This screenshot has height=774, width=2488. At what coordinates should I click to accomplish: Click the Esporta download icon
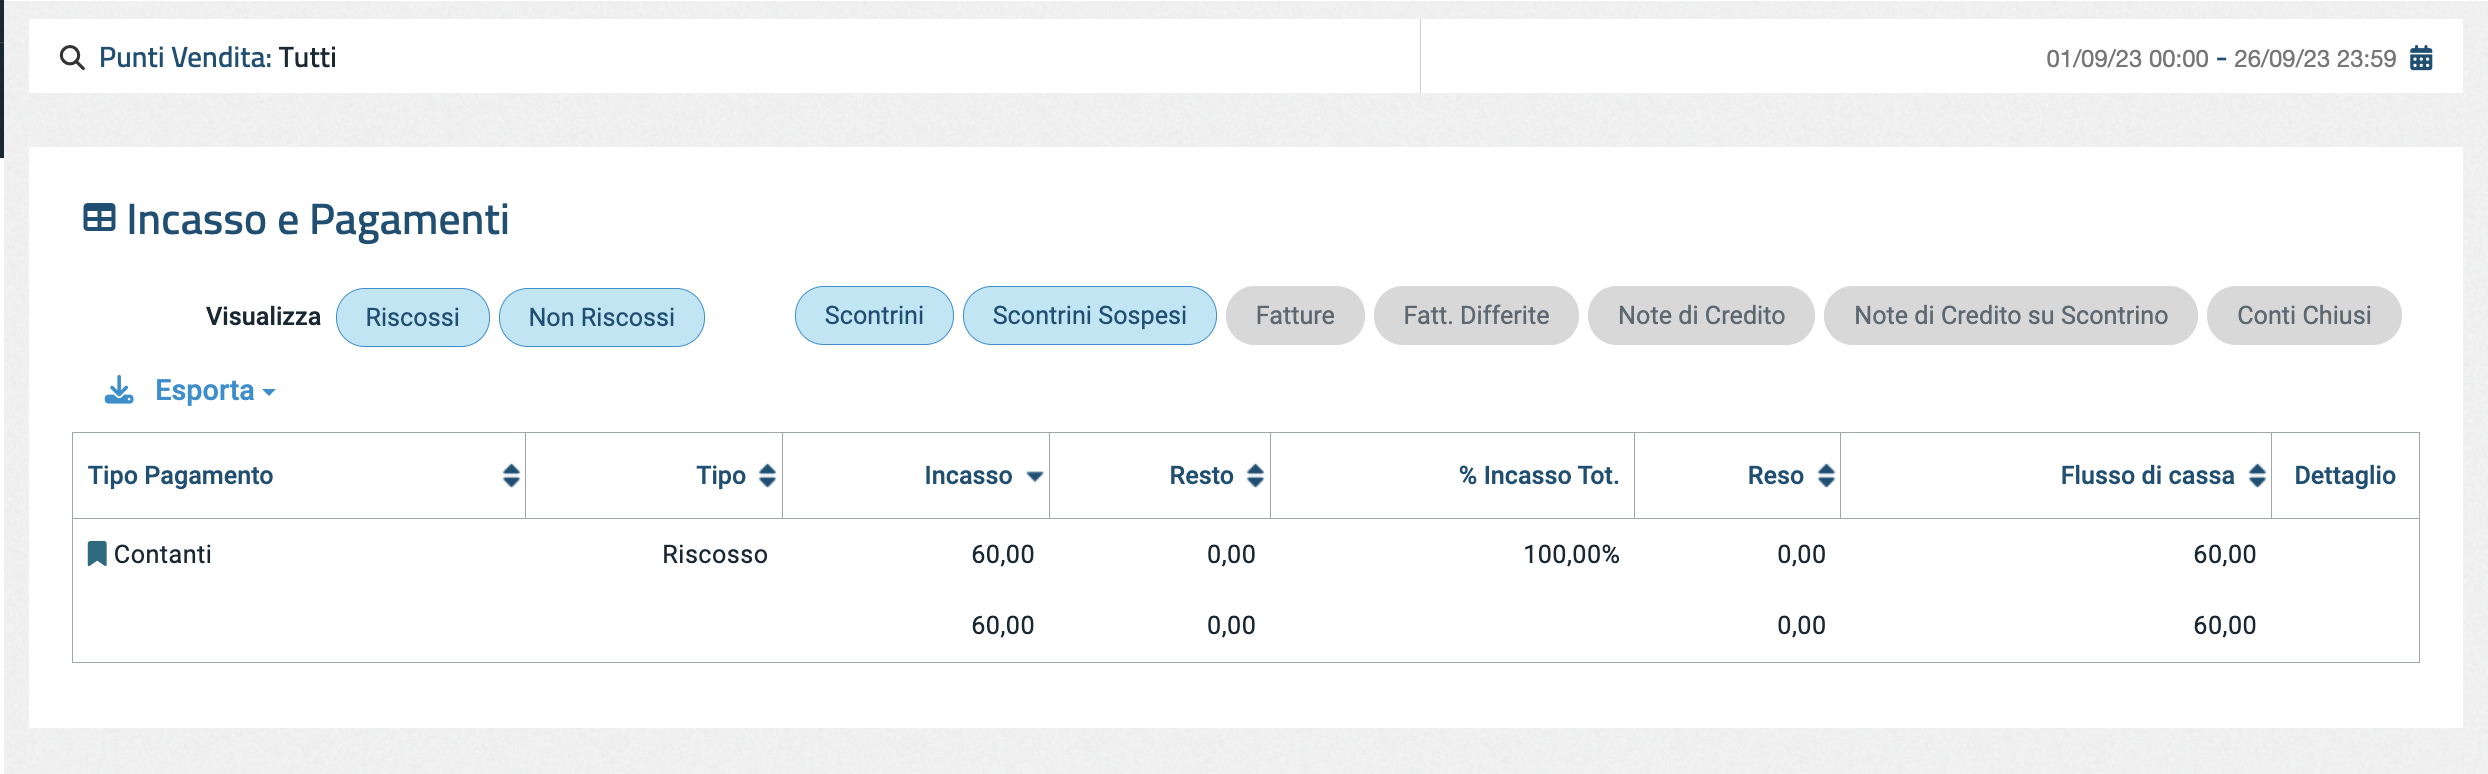click(119, 390)
